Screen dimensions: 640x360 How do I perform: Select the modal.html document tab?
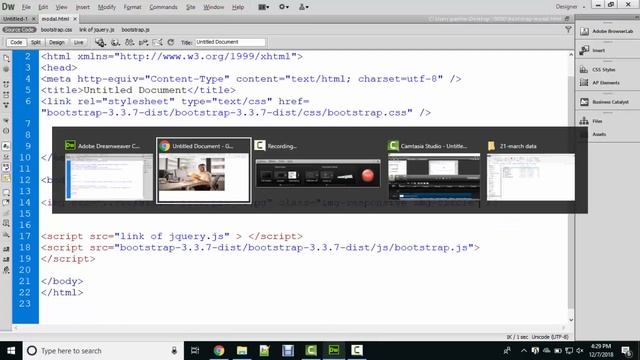(55, 19)
